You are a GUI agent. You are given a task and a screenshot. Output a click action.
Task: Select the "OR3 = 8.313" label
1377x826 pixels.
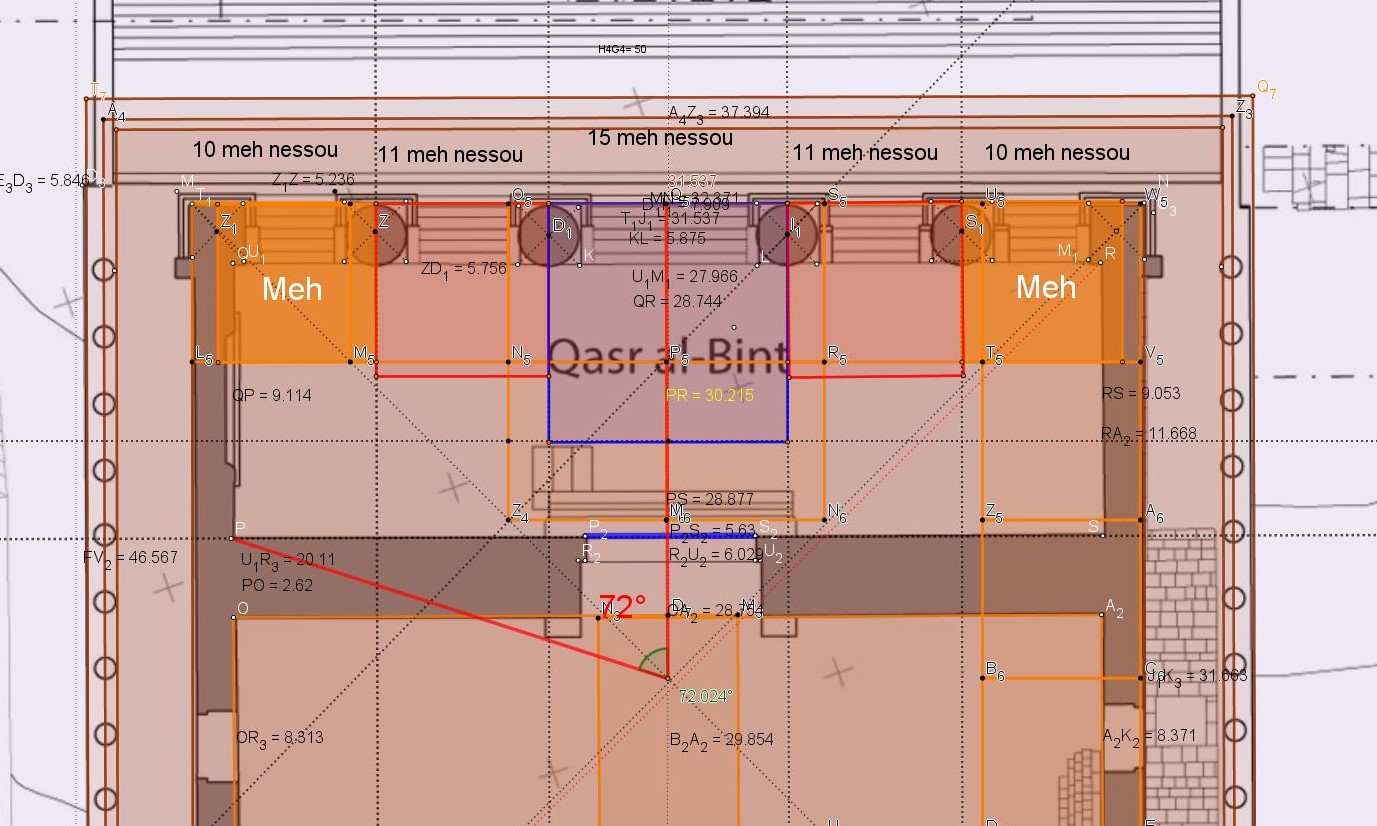279,738
